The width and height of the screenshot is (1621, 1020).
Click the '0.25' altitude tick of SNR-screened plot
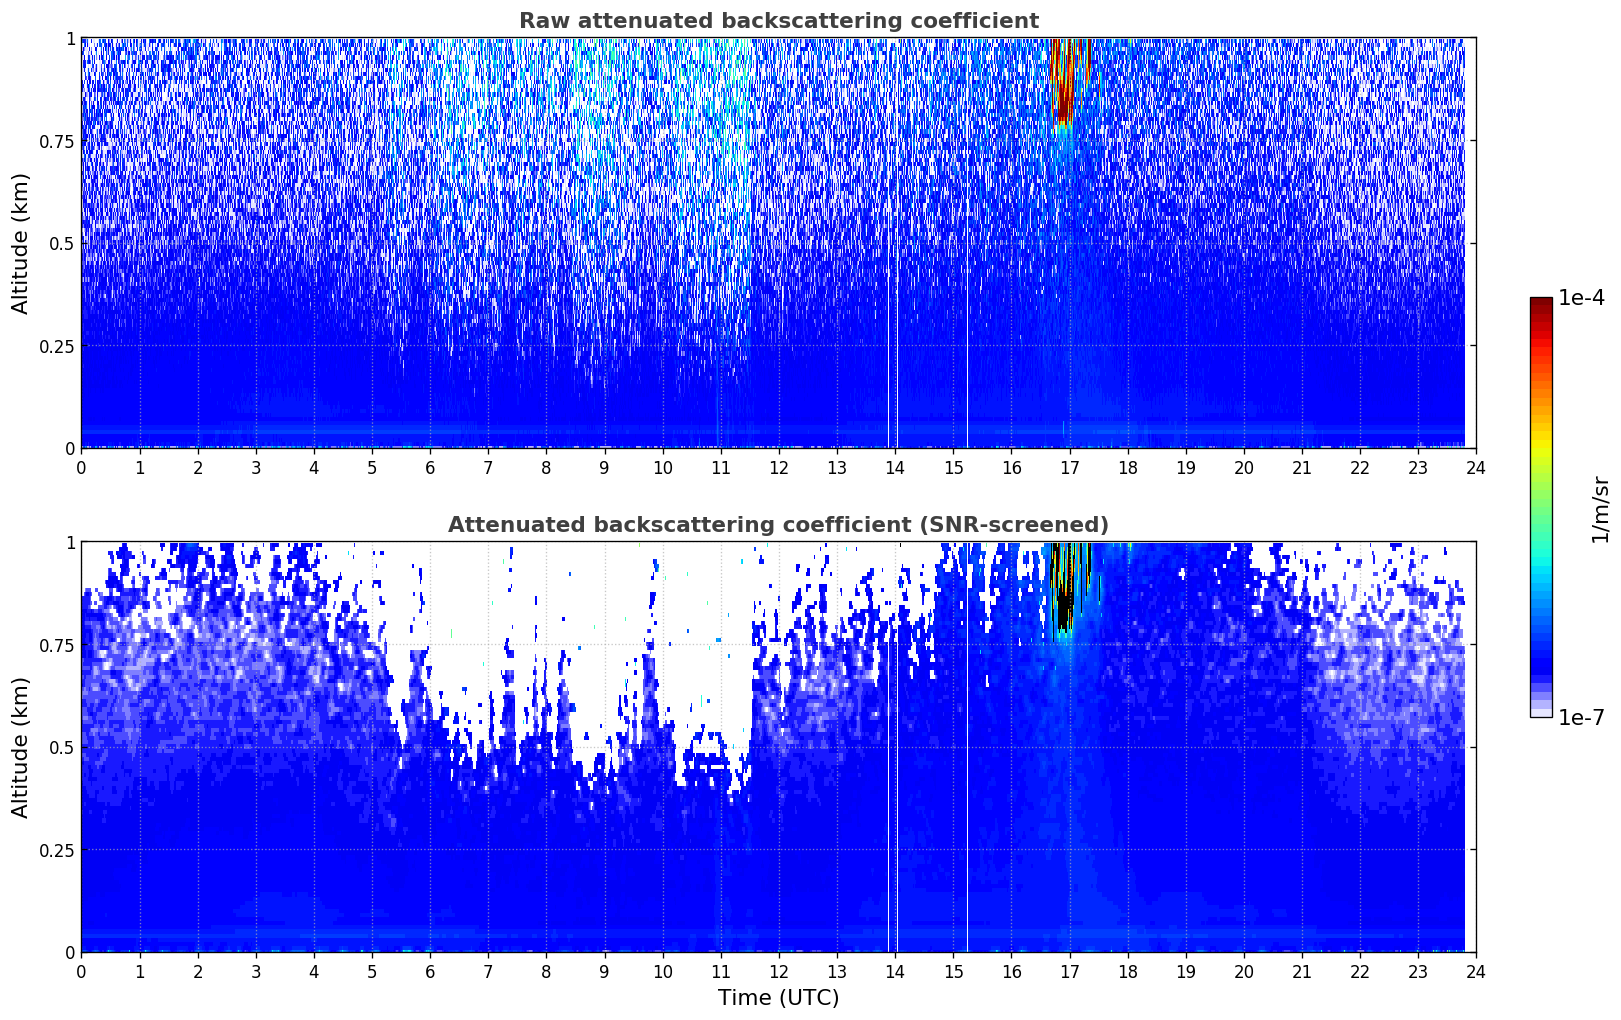(x=58, y=850)
